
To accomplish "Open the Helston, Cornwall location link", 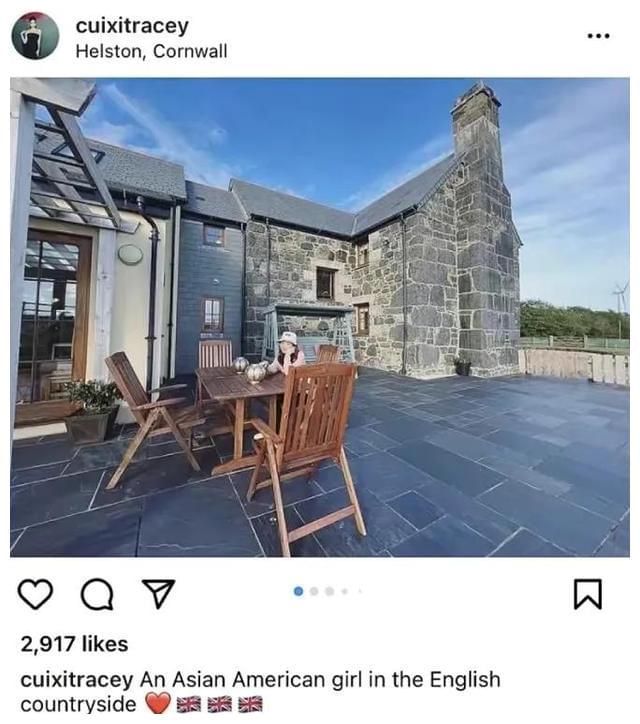I will pos(151,51).
